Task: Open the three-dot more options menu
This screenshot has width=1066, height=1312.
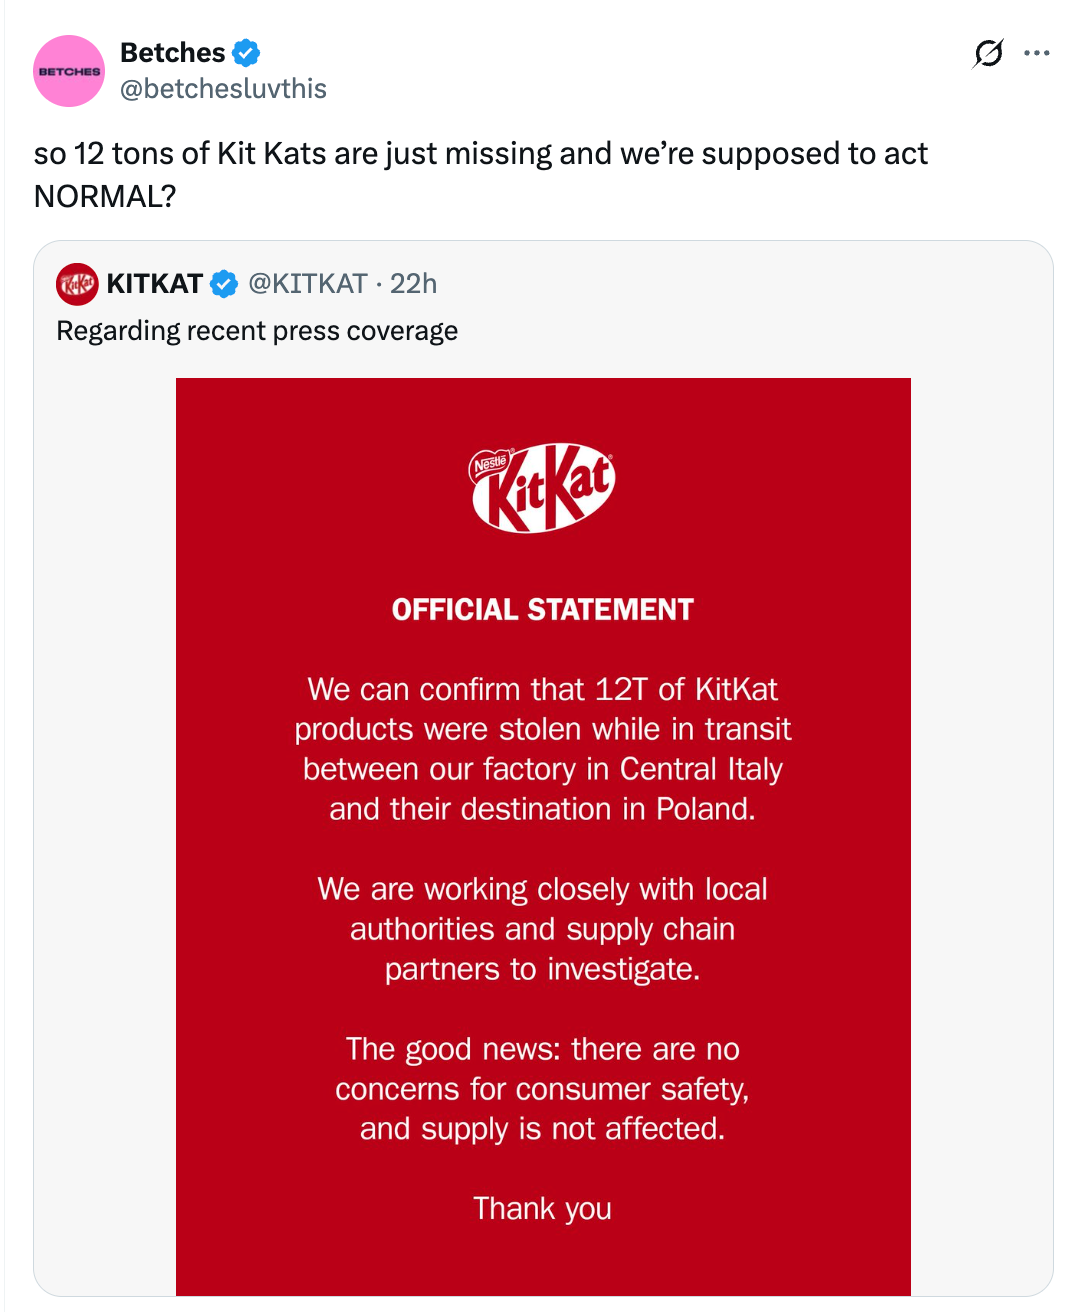Action: (x=1038, y=53)
